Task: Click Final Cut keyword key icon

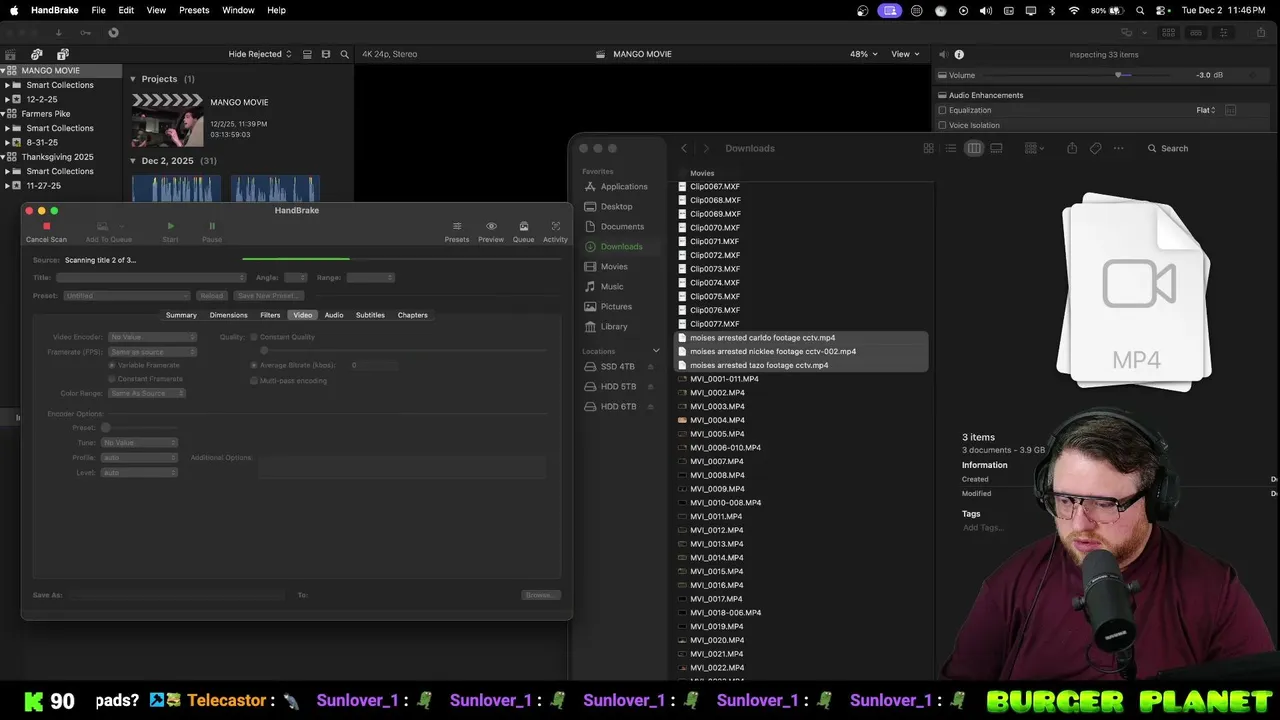Action: coord(86,32)
